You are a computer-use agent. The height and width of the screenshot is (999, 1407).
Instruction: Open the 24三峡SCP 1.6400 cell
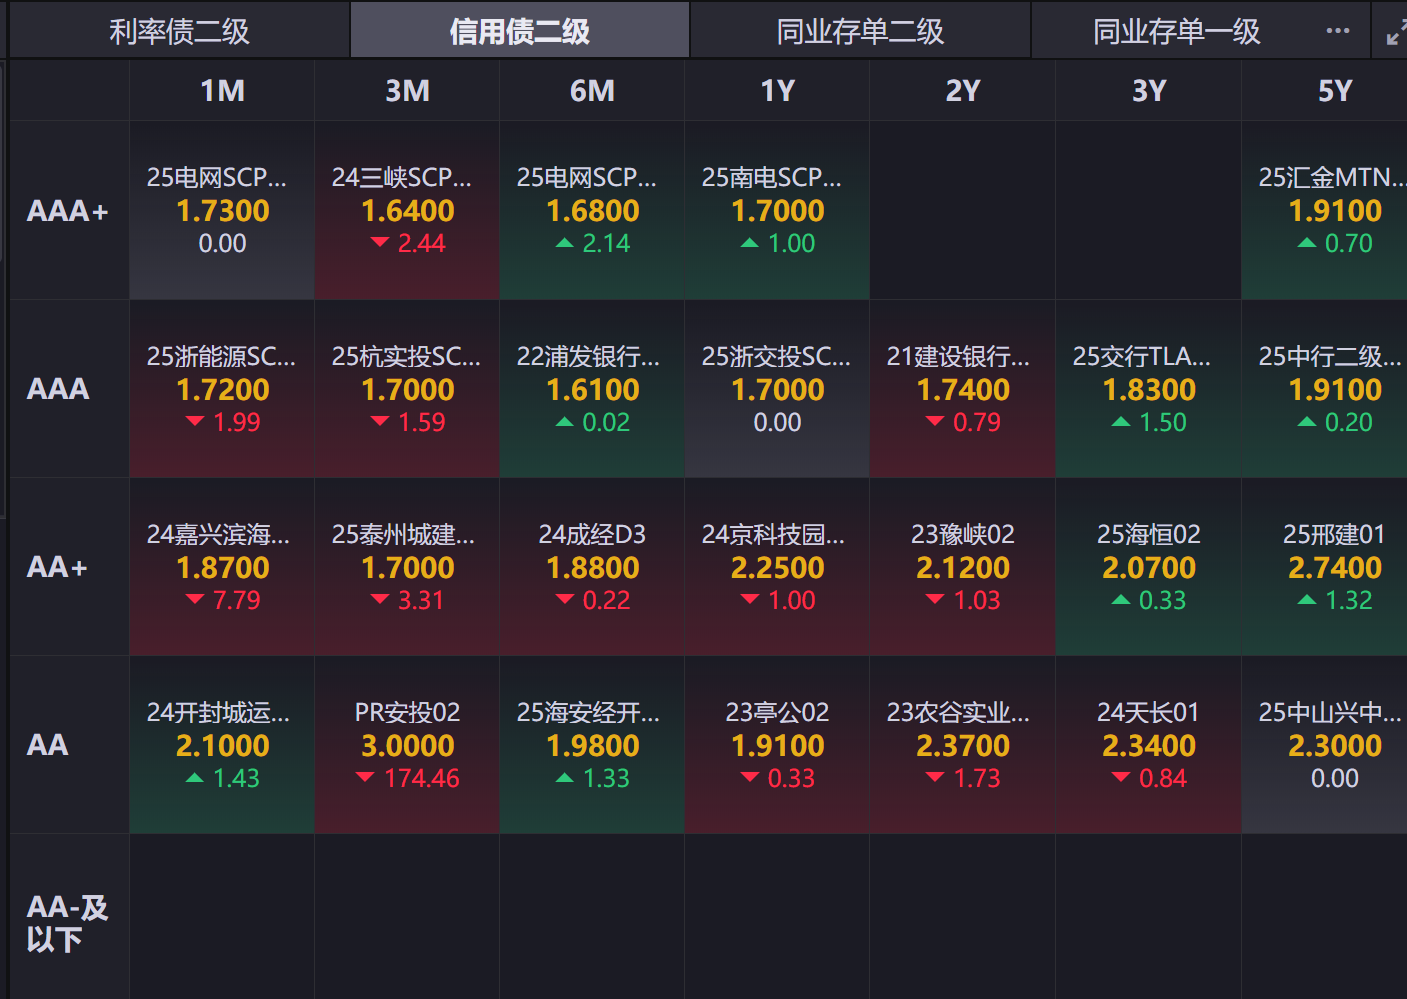coord(407,211)
